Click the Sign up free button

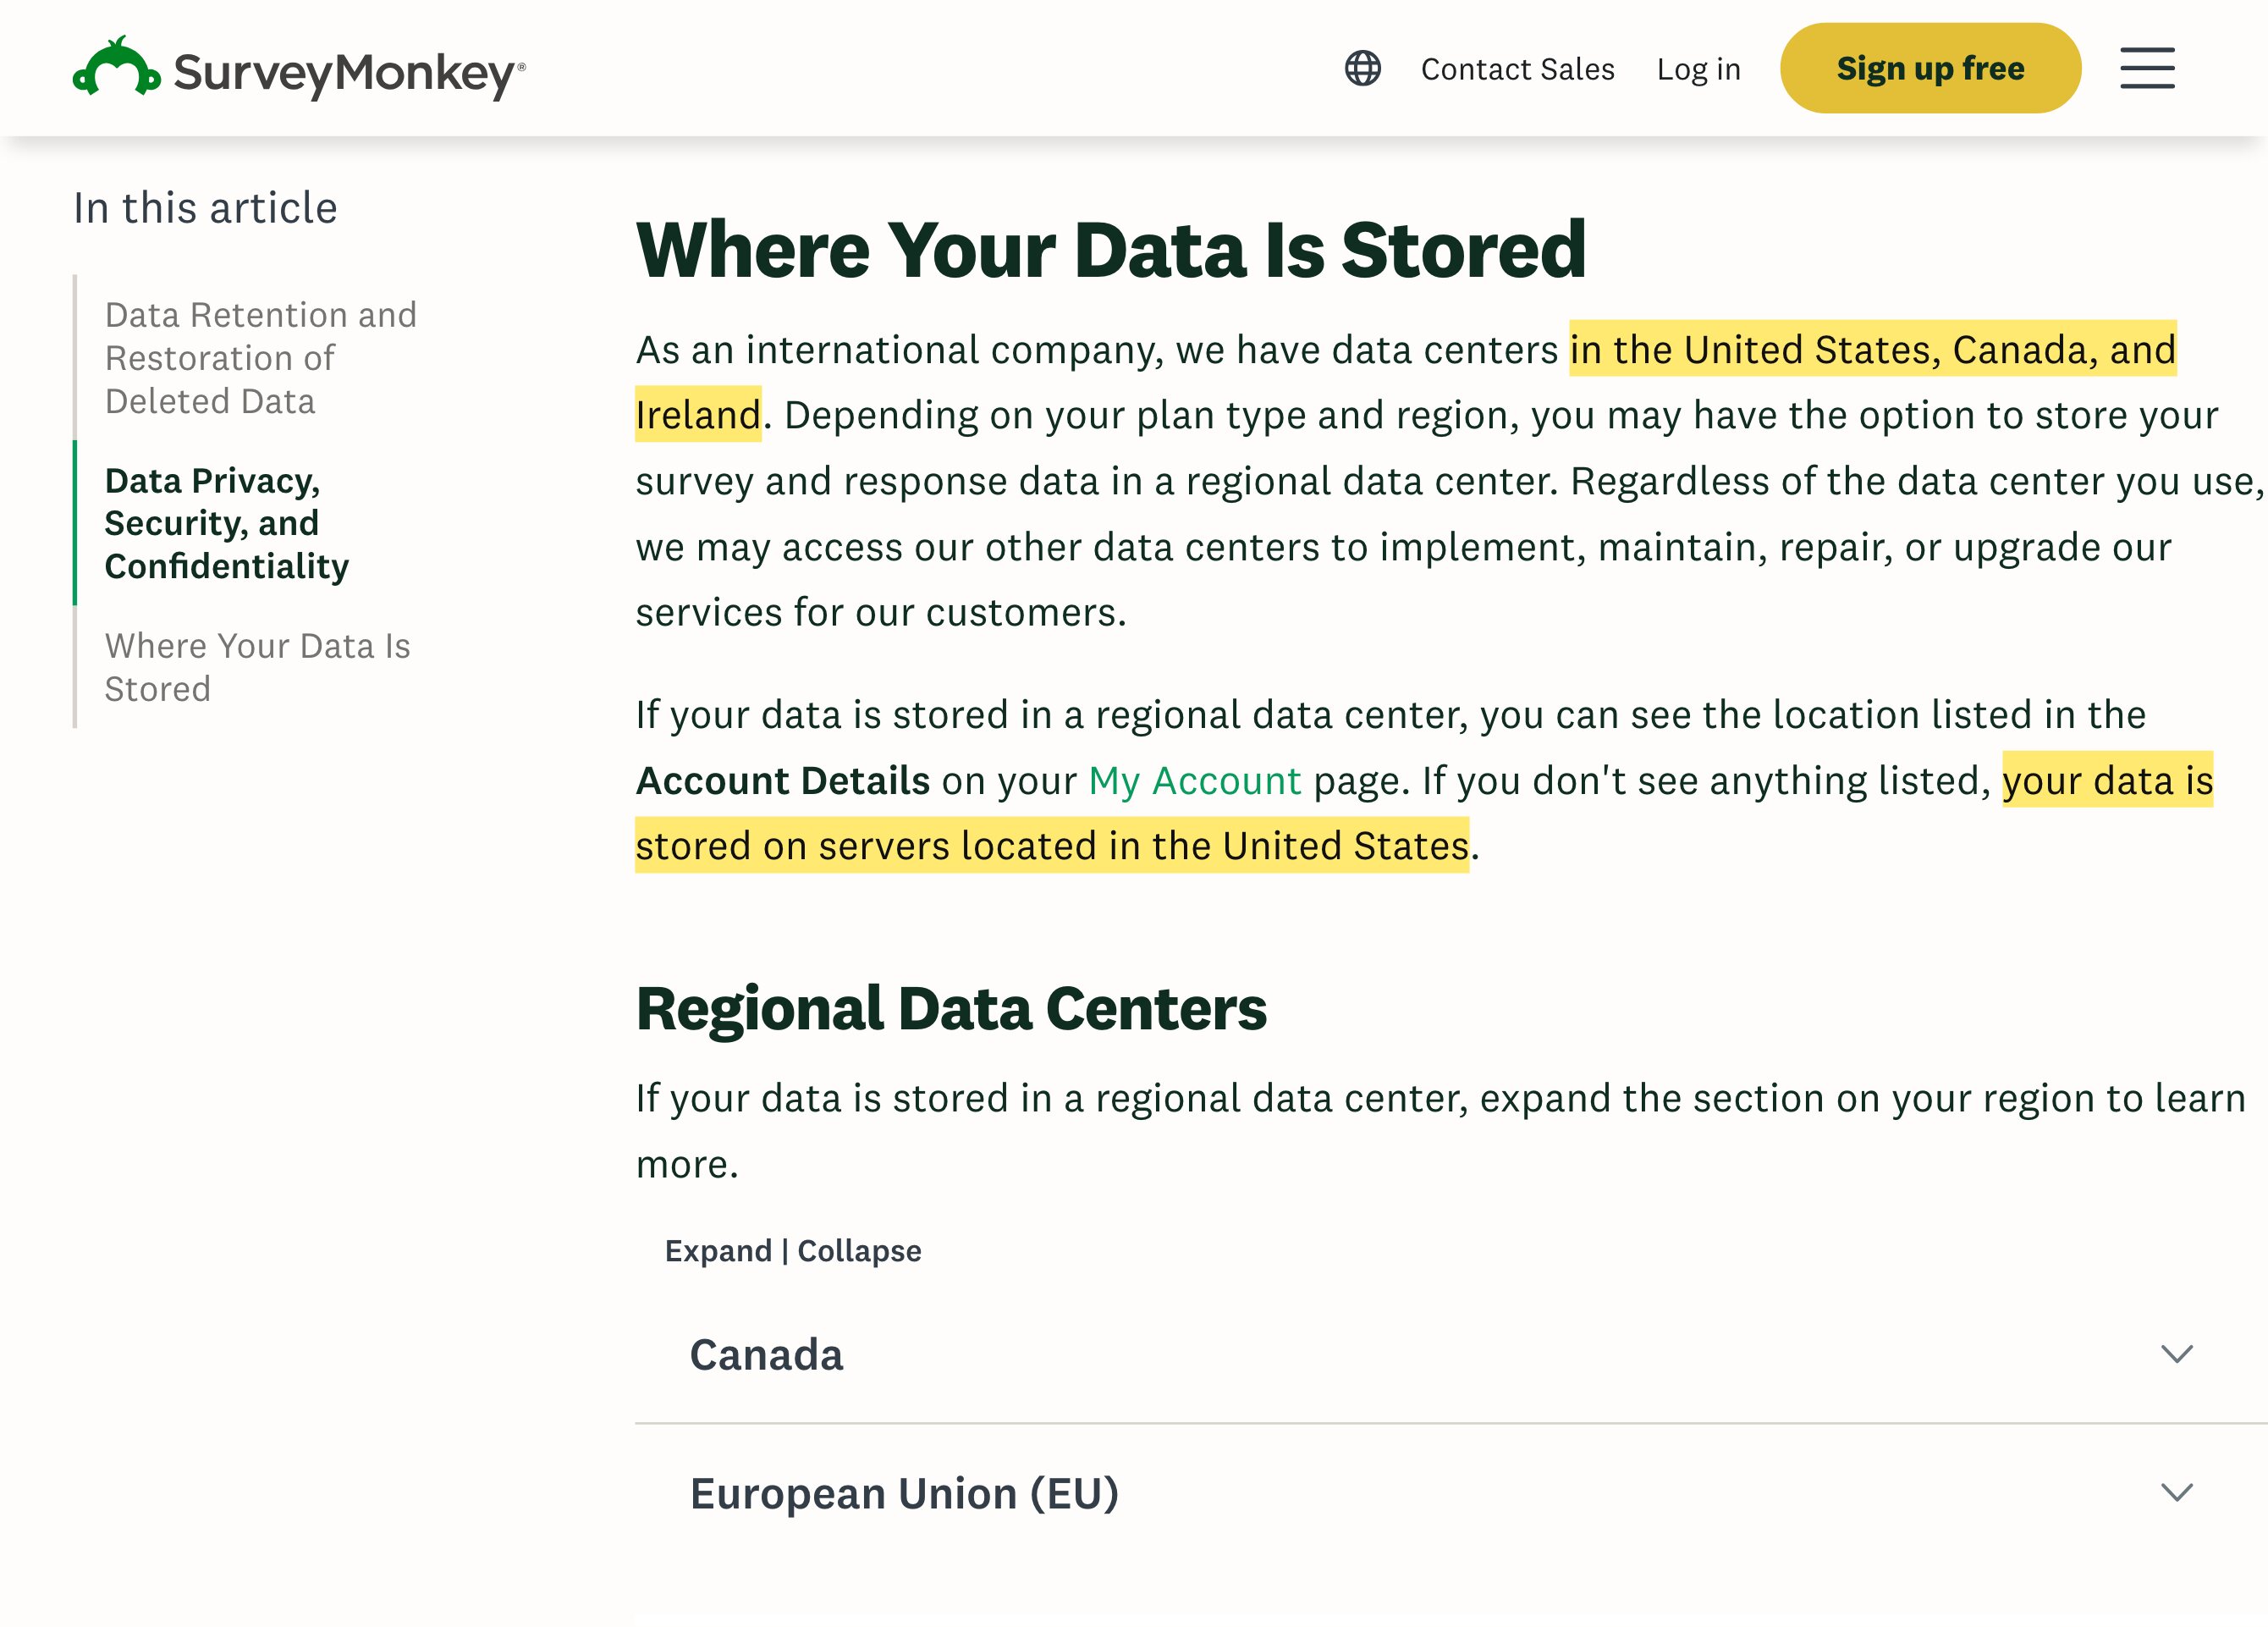pyautogui.click(x=1930, y=68)
